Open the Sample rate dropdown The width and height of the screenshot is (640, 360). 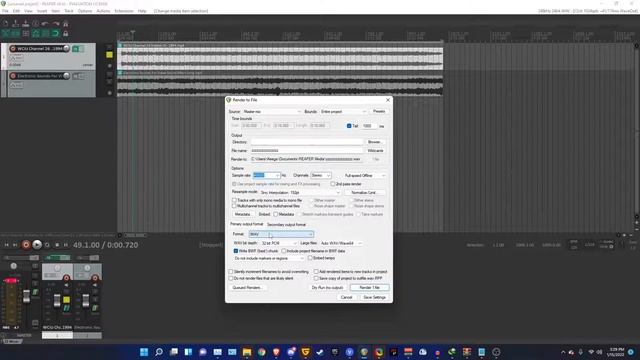[x=267, y=176]
